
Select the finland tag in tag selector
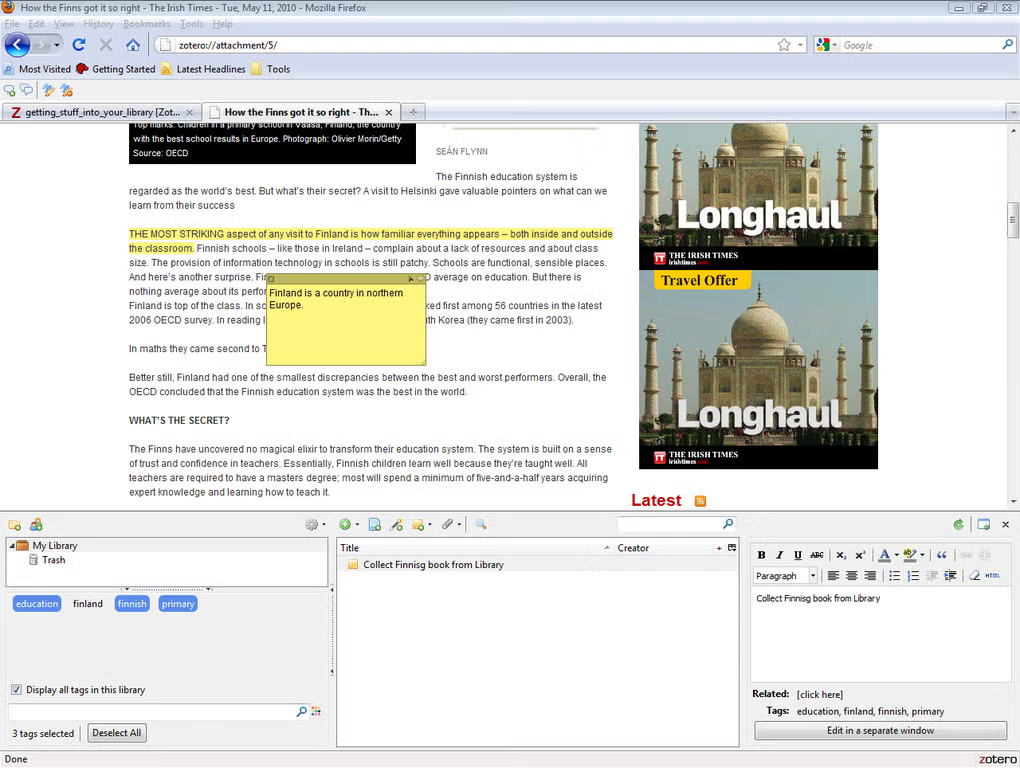tap(88, 604)
